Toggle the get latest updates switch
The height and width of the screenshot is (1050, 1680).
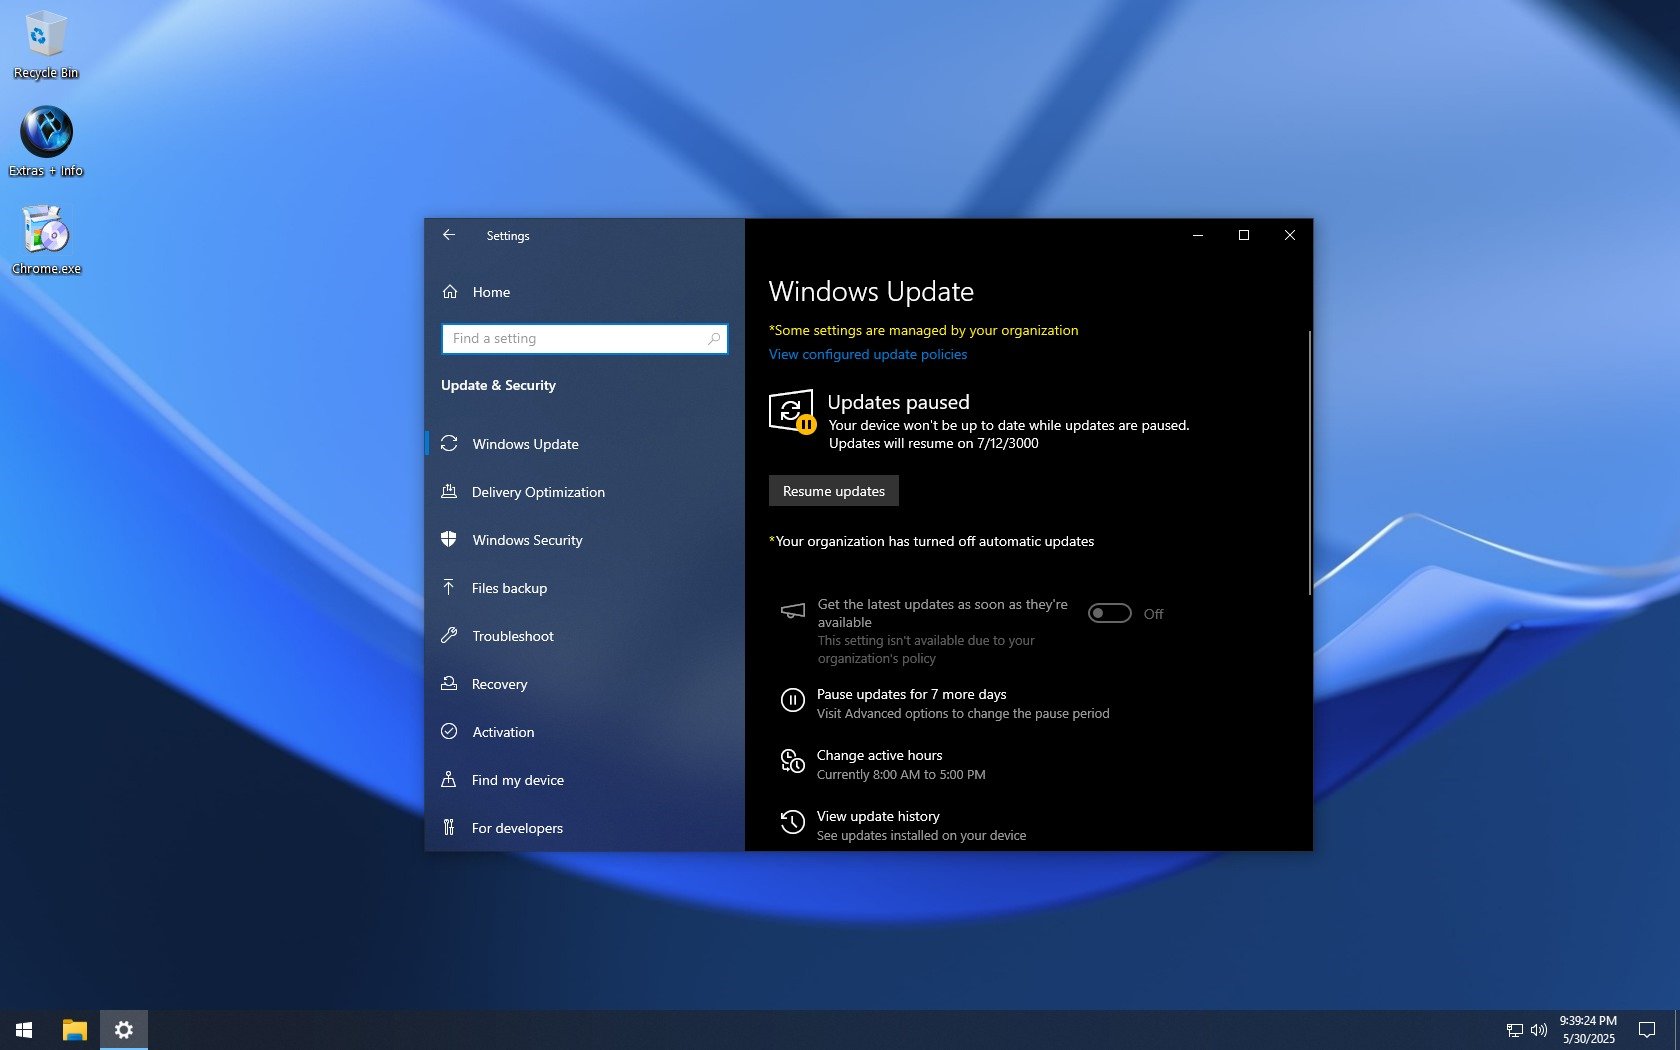pyautogui.click(x=1109, y=613)
